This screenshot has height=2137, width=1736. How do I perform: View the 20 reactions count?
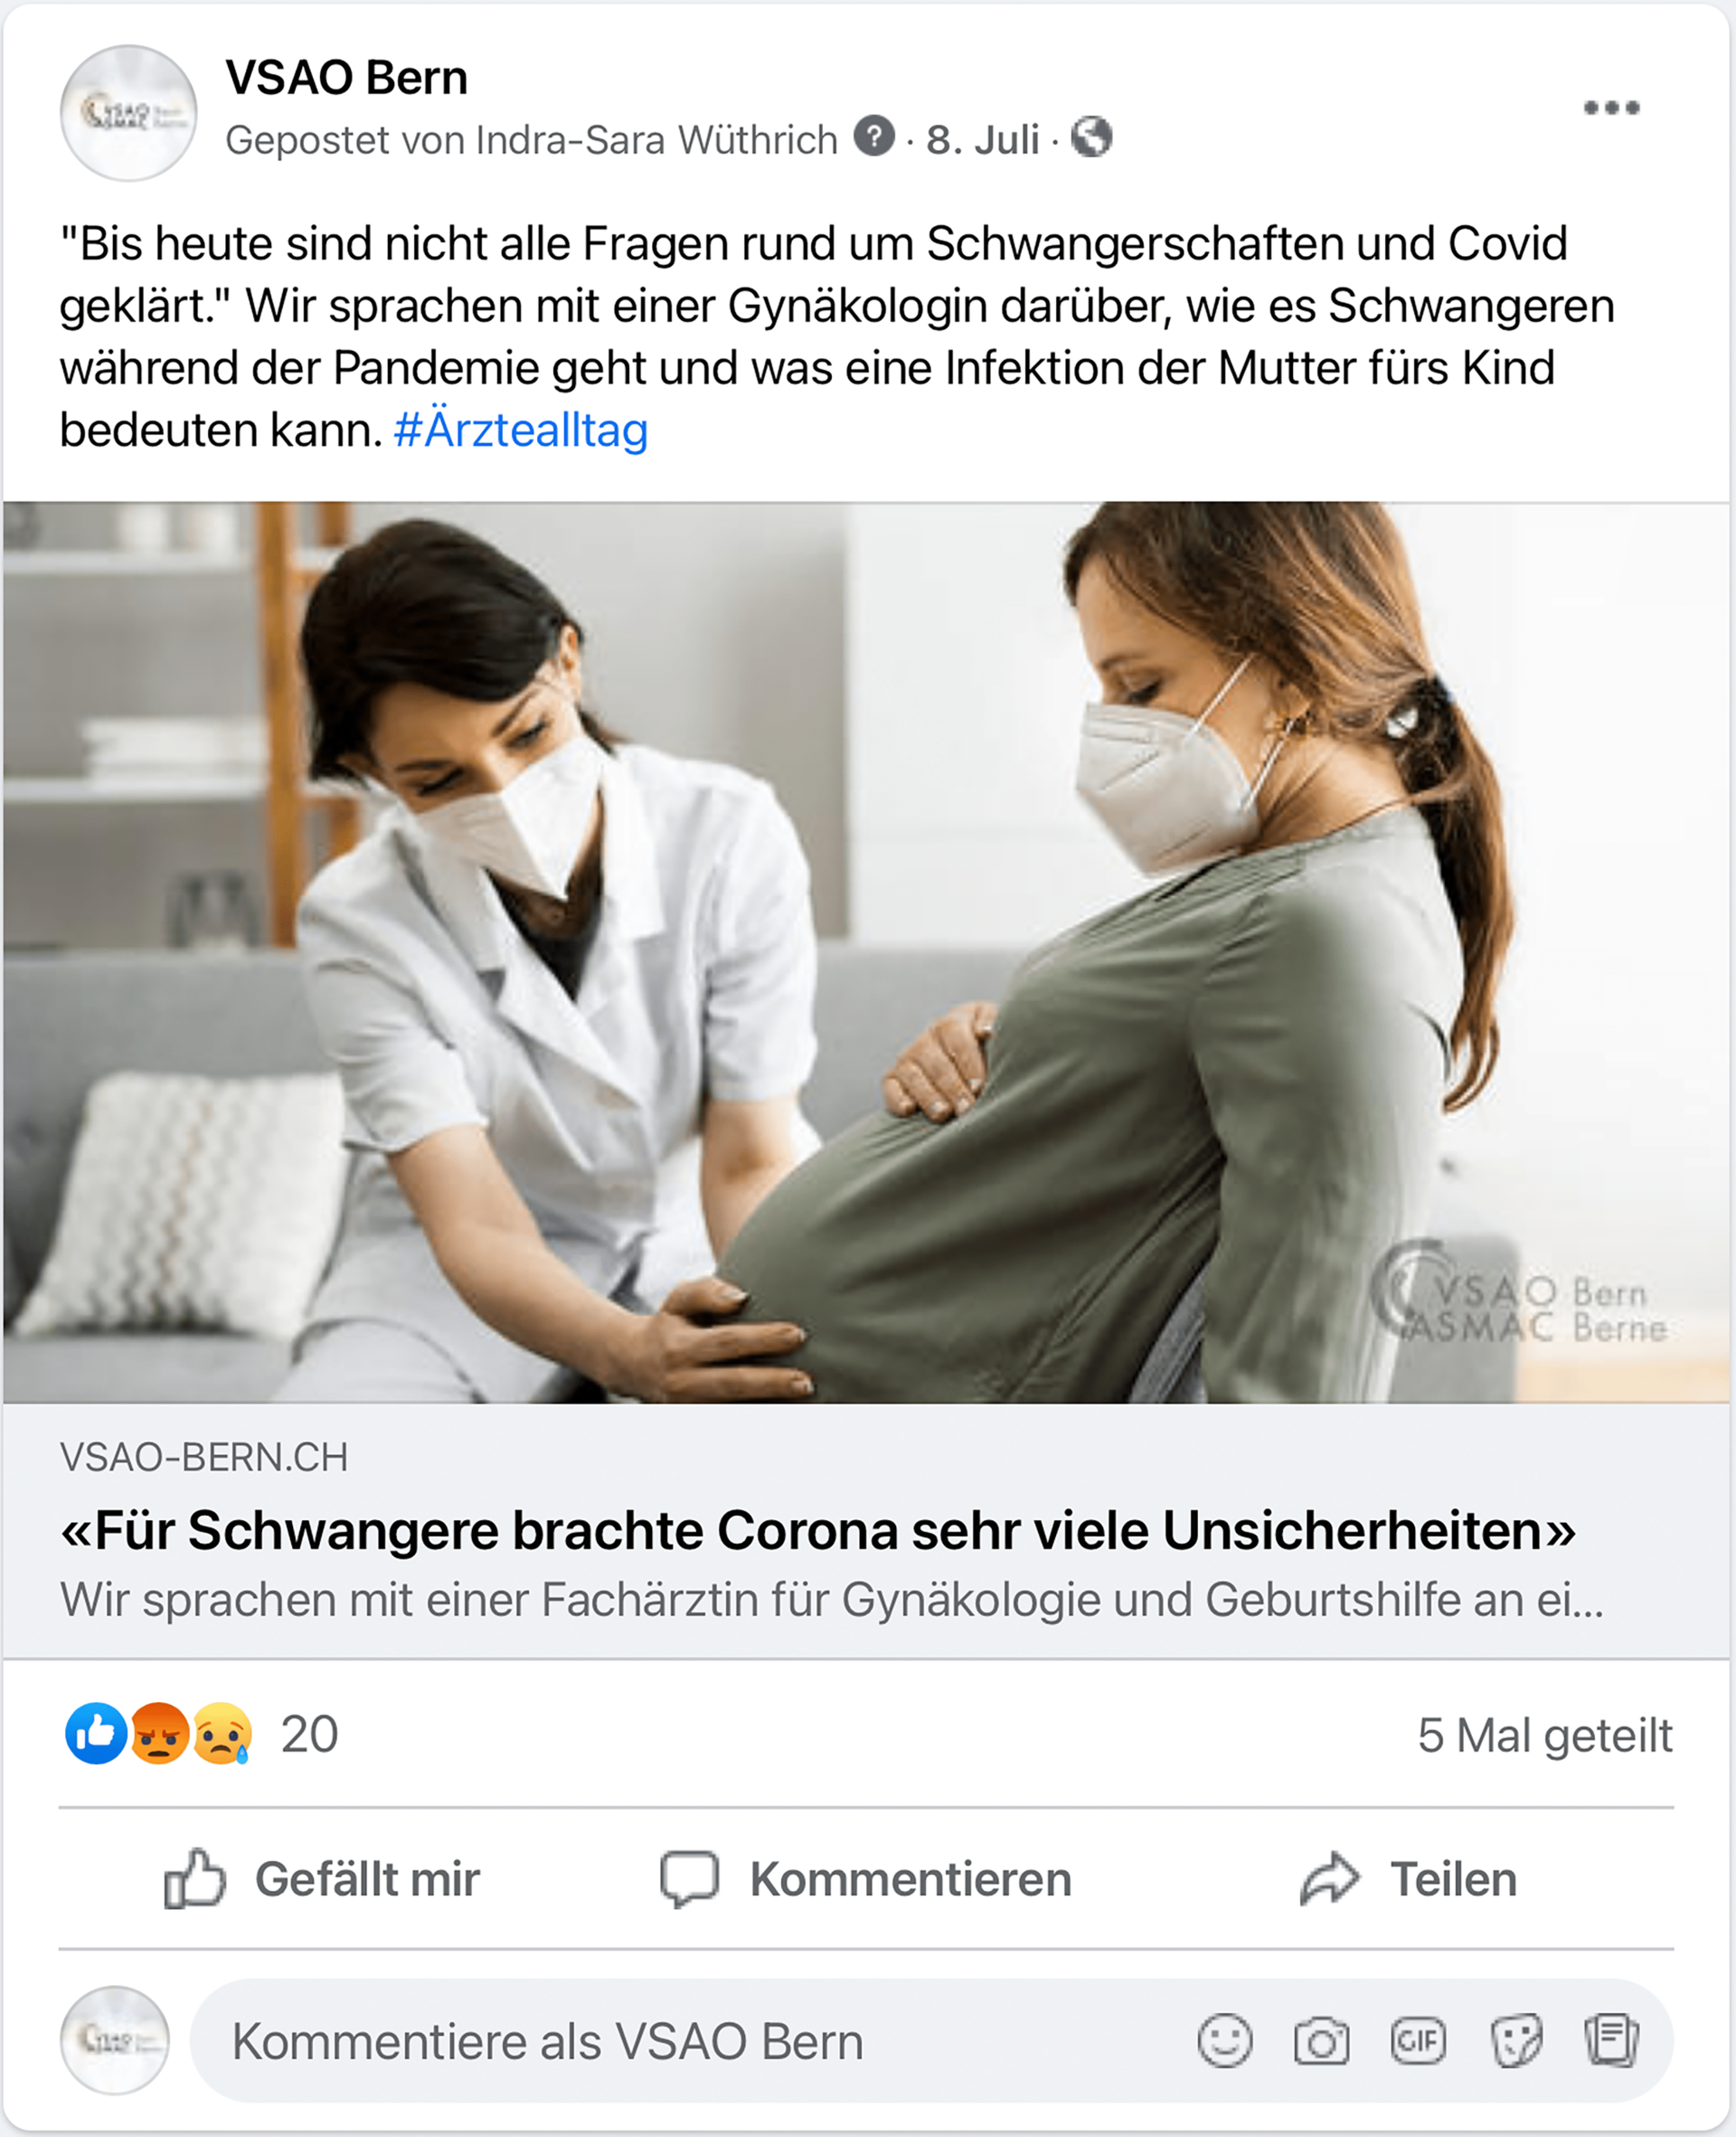pos(309,1734)
